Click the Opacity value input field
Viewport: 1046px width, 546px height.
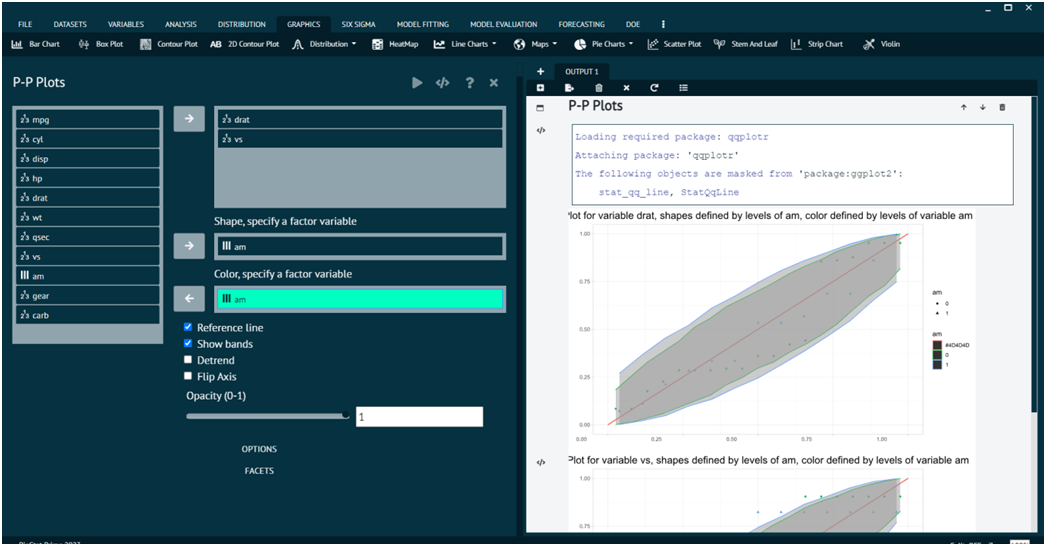pyautogui.click(x=419, y=417)
